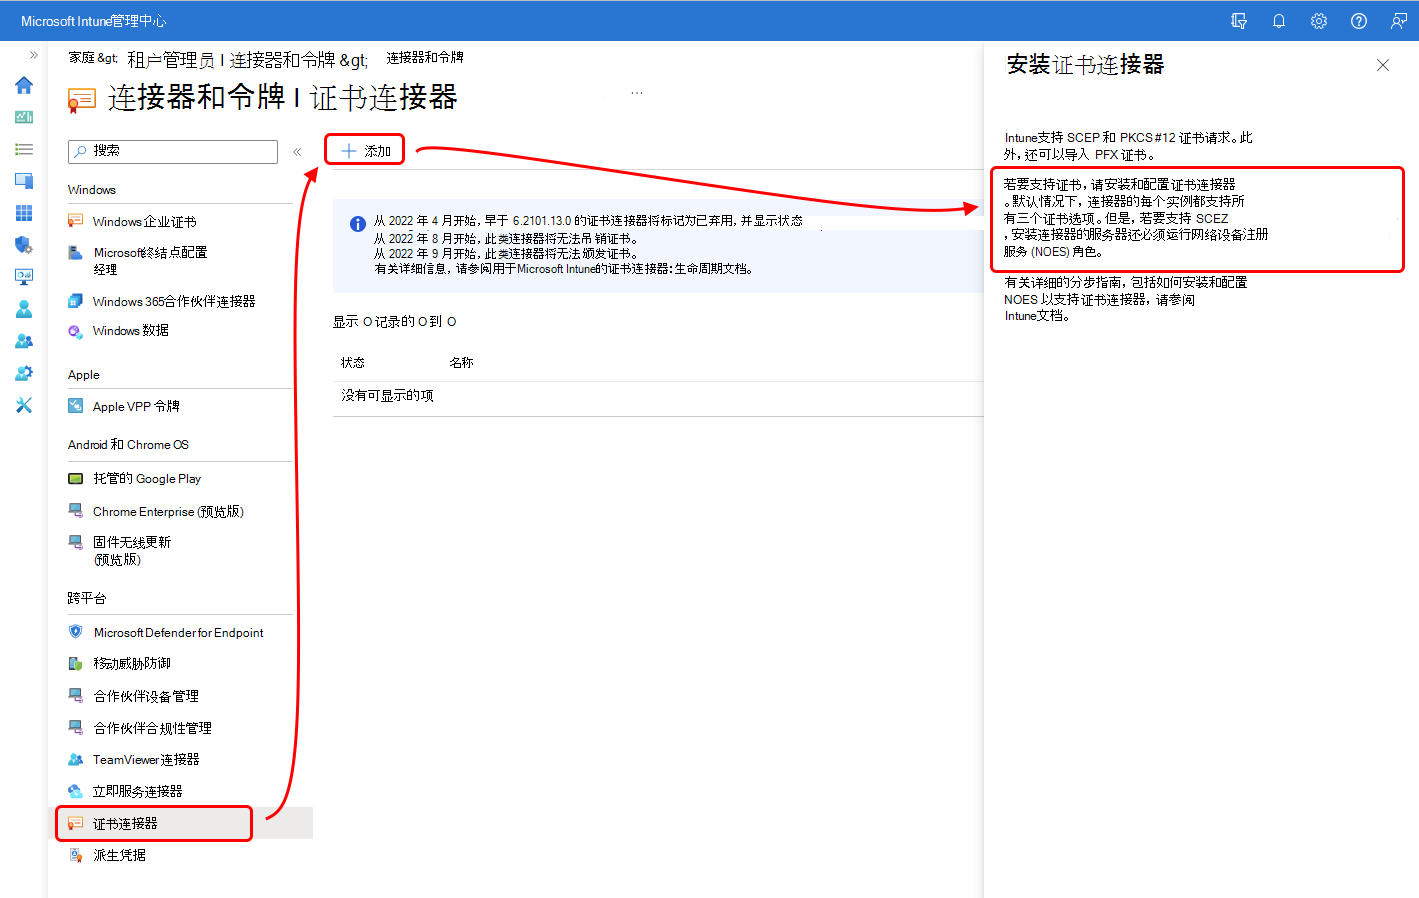Collapse the connectors menu with double chevron

tap(297, 152)
